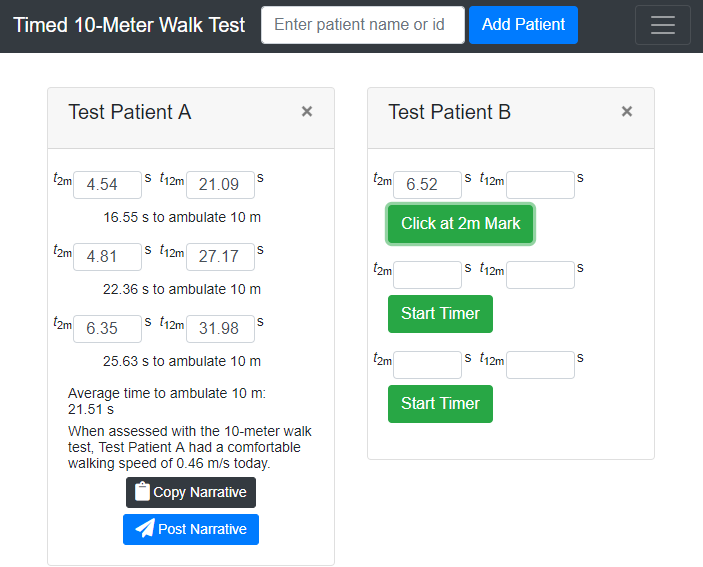Focus the patient name or id field
Viewport: 703px width, 567px height.
[362, 25]
